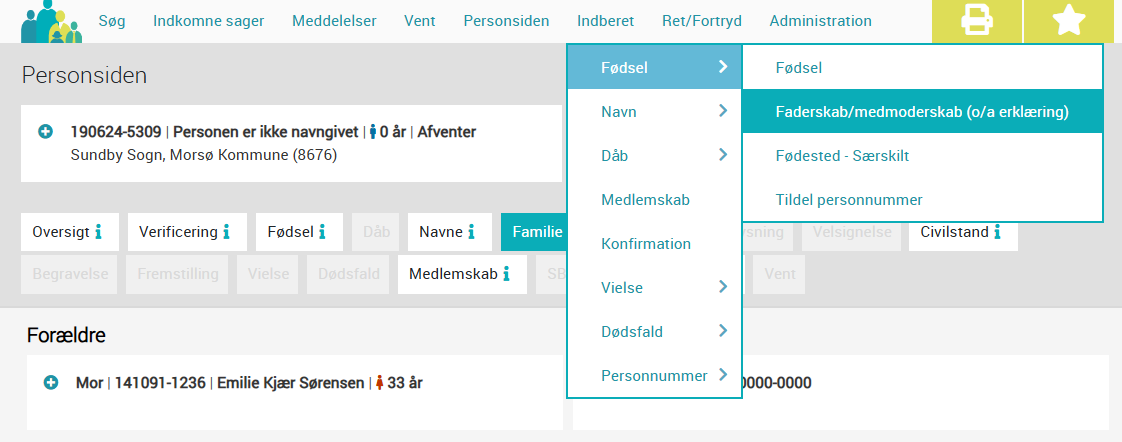Click info icon on Civilstand tab
The width and height of the screenshot is (1122, 442).
(997, 232)
